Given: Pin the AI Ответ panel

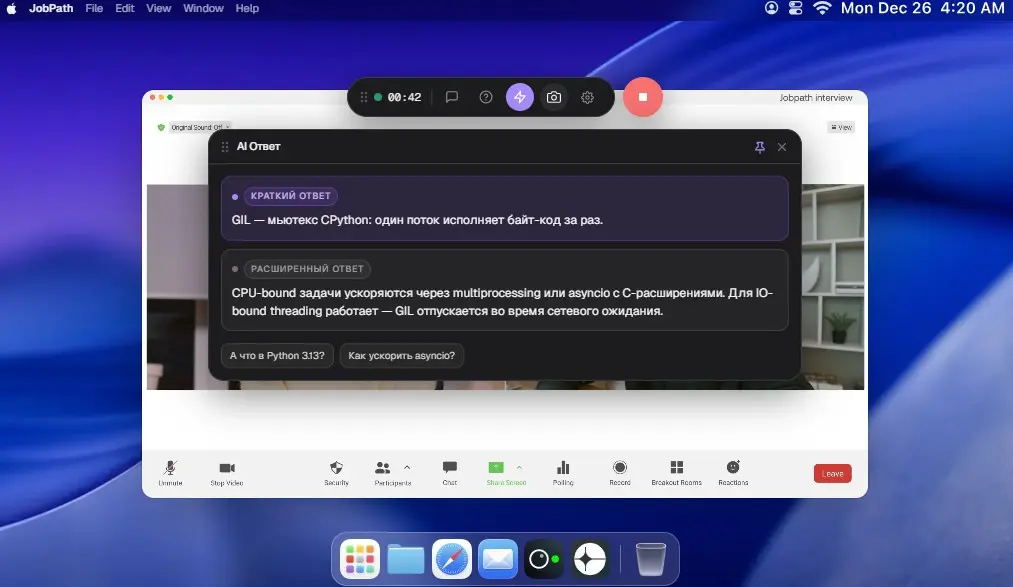Looking at the screenshot, I should click(760, 147).
